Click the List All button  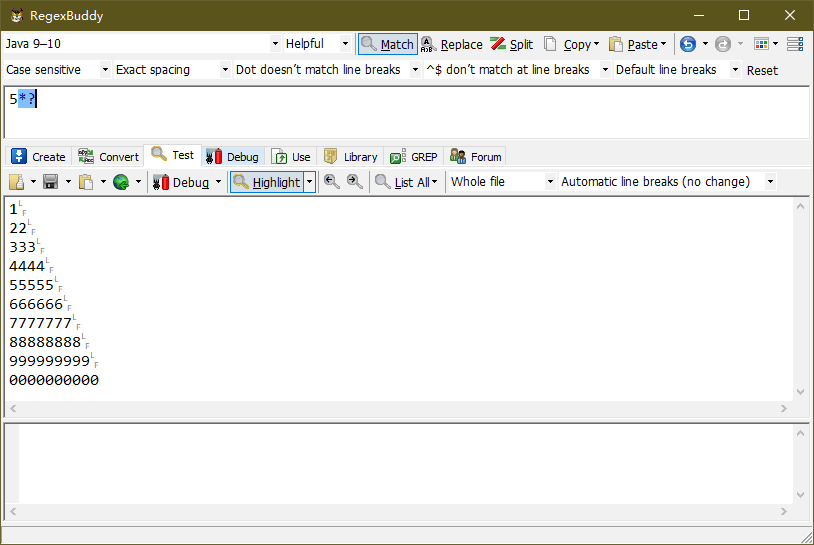pyautogui.click(x=406, y=182)
